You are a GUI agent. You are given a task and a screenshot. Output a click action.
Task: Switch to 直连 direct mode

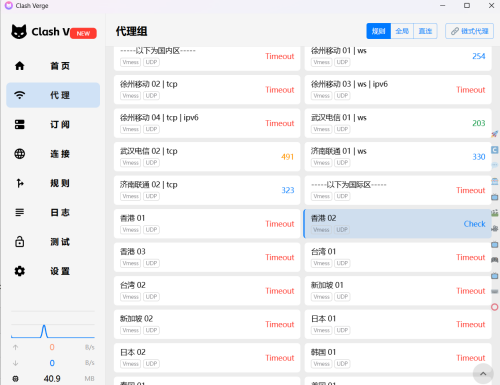[425, 31]
